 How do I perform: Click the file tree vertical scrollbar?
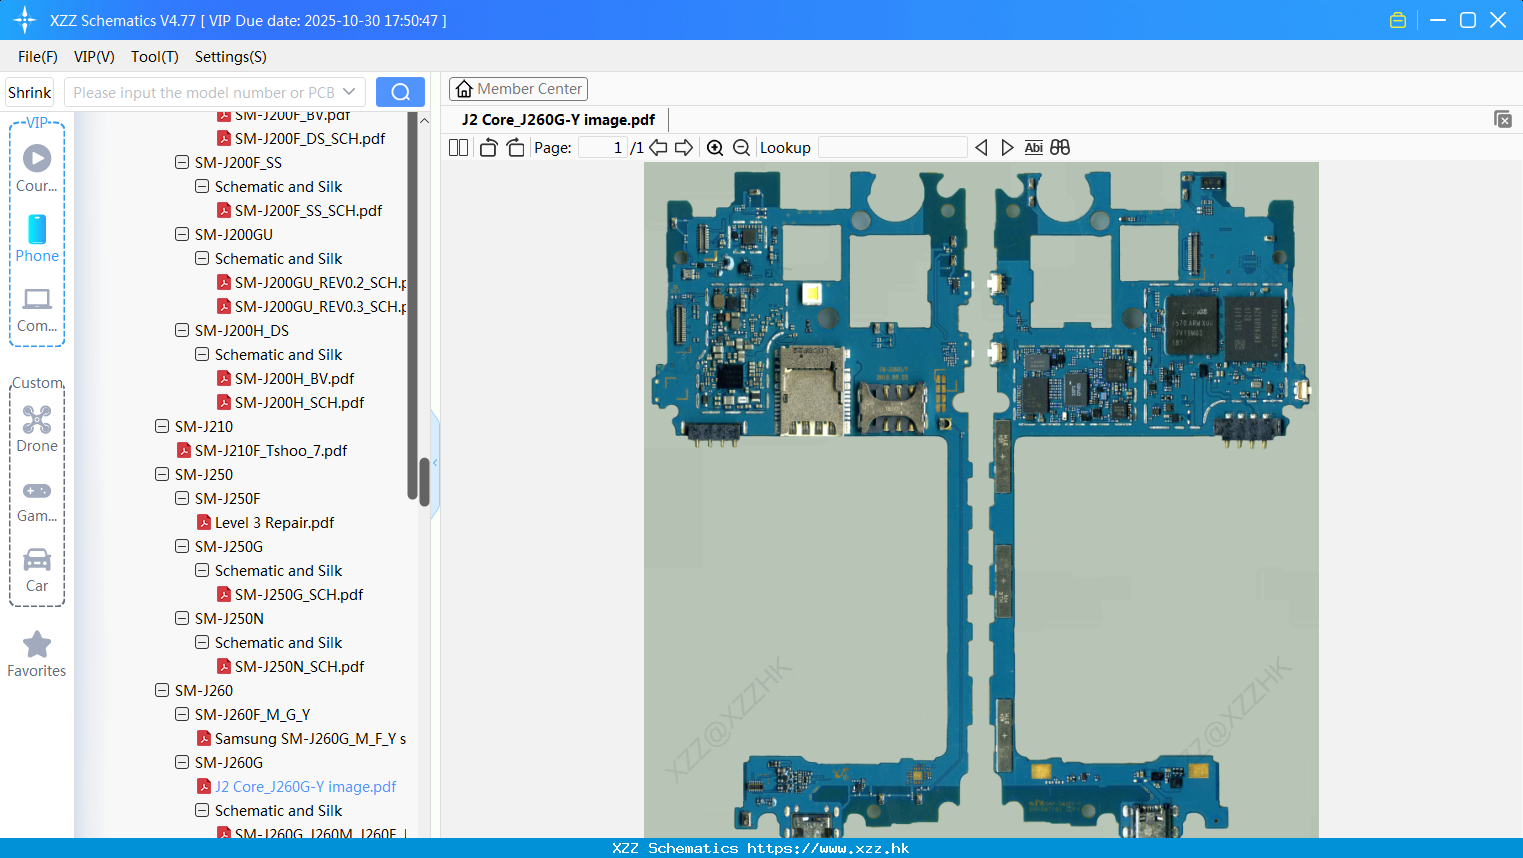424,481
